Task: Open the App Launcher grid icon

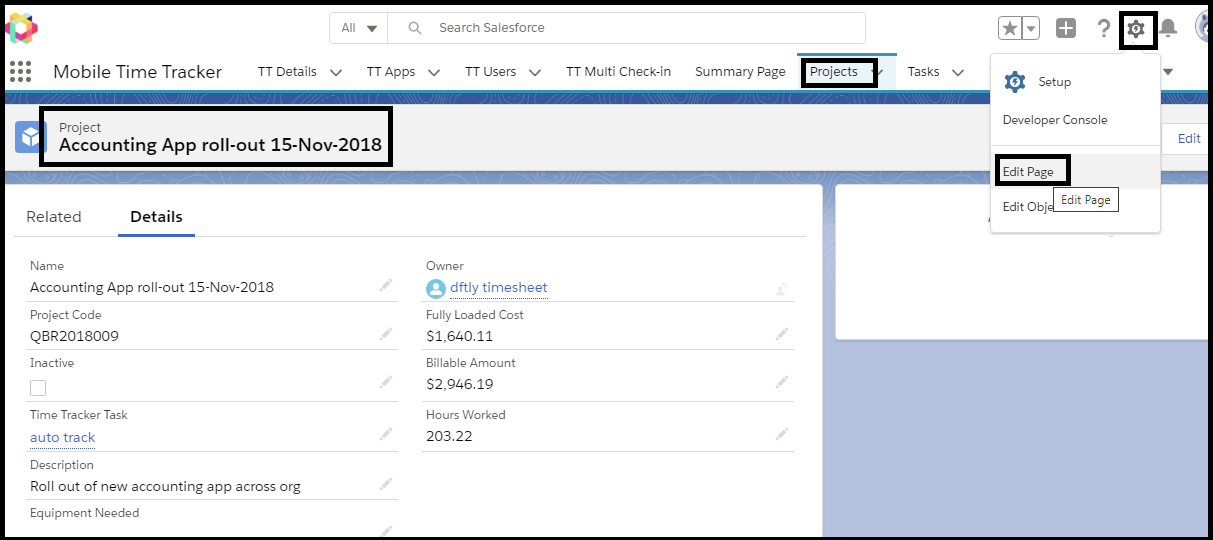Action: tap(20, 71)
